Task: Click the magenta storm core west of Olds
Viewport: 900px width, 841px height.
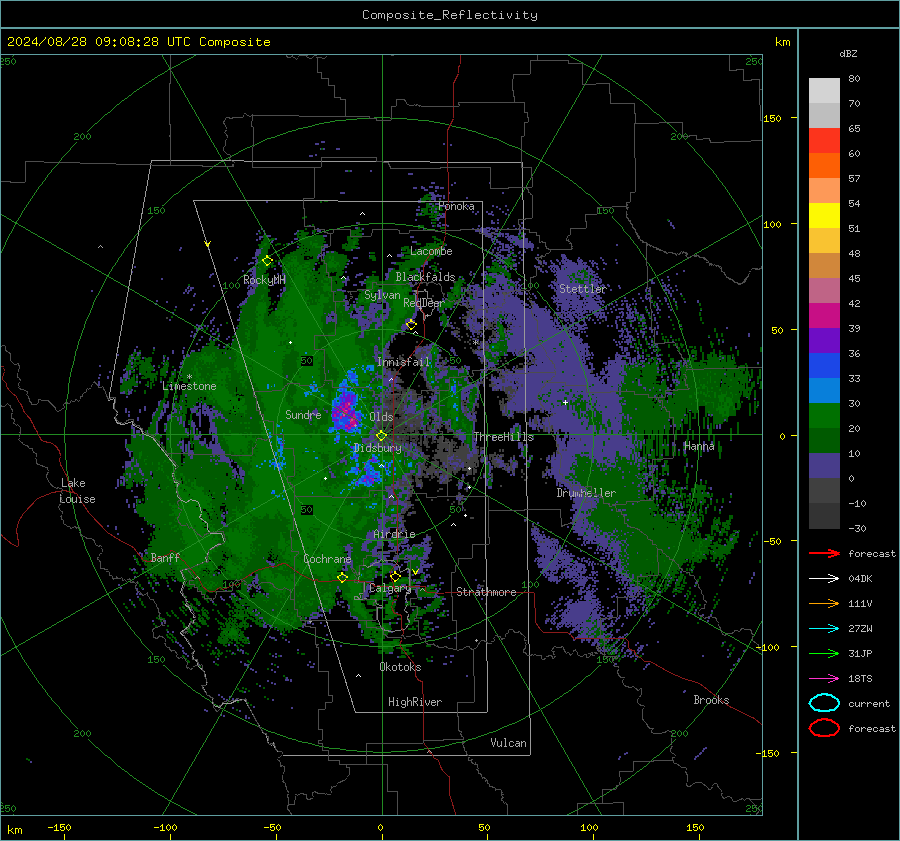Action: [346, 411]
